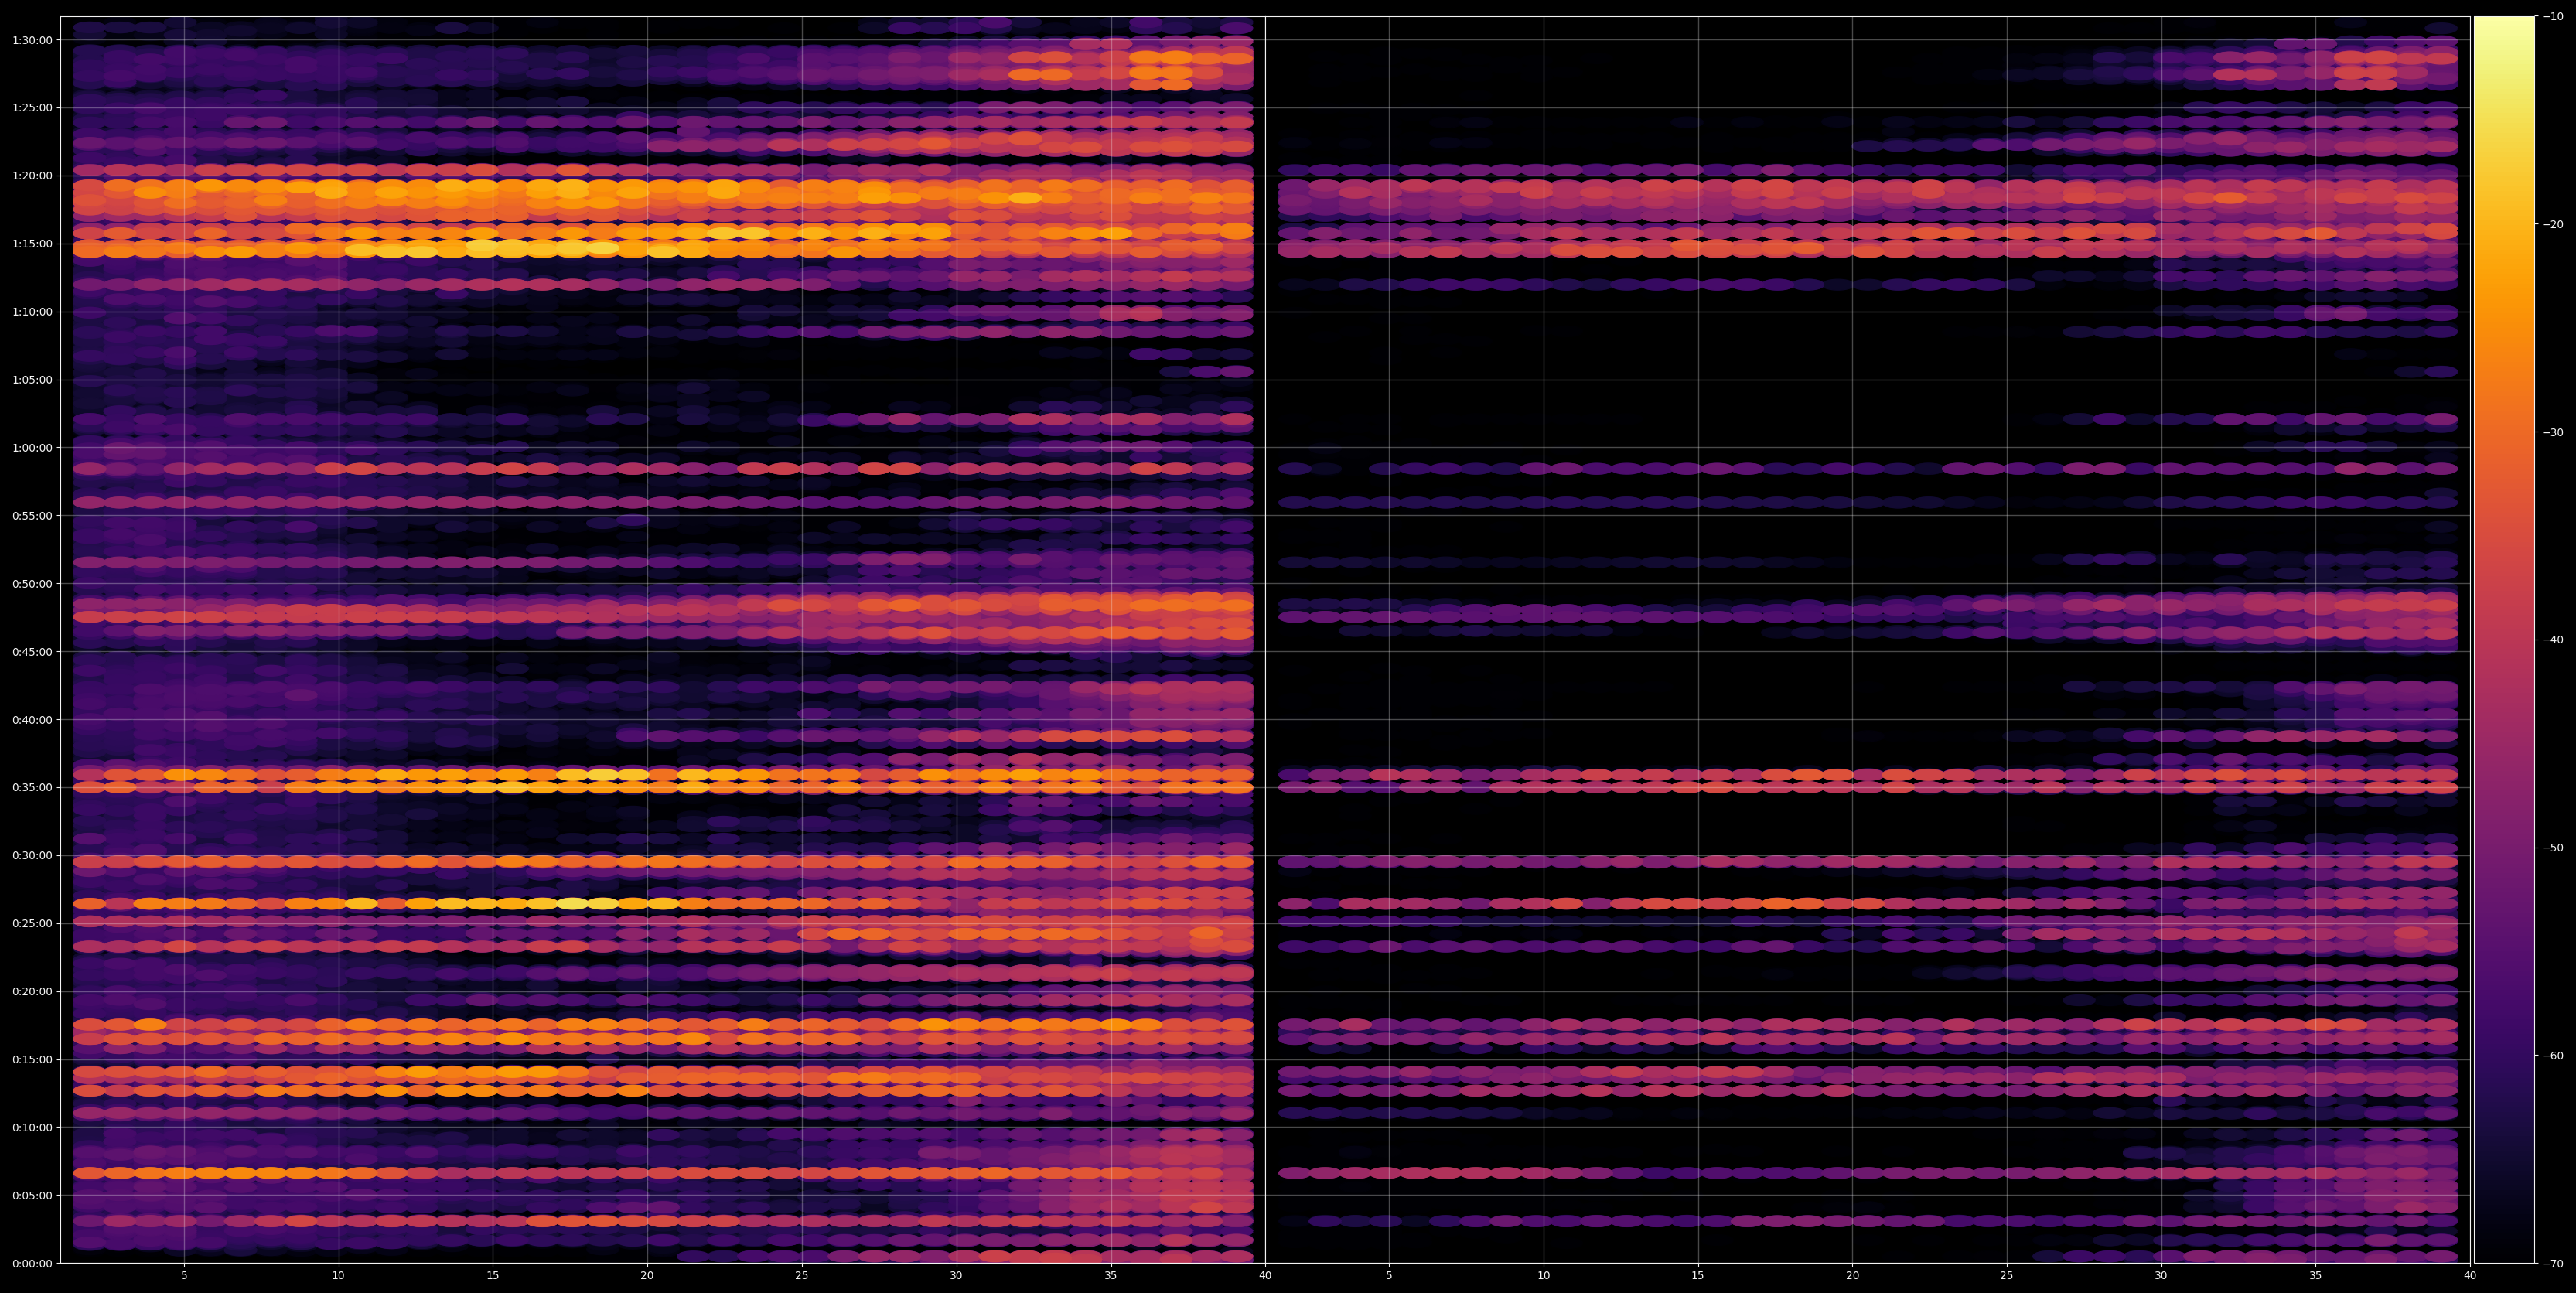Click x-axis label 35 of the right heatmap
The height and width of the screenshot is (1293, 2576).
click(2316, 1276)
